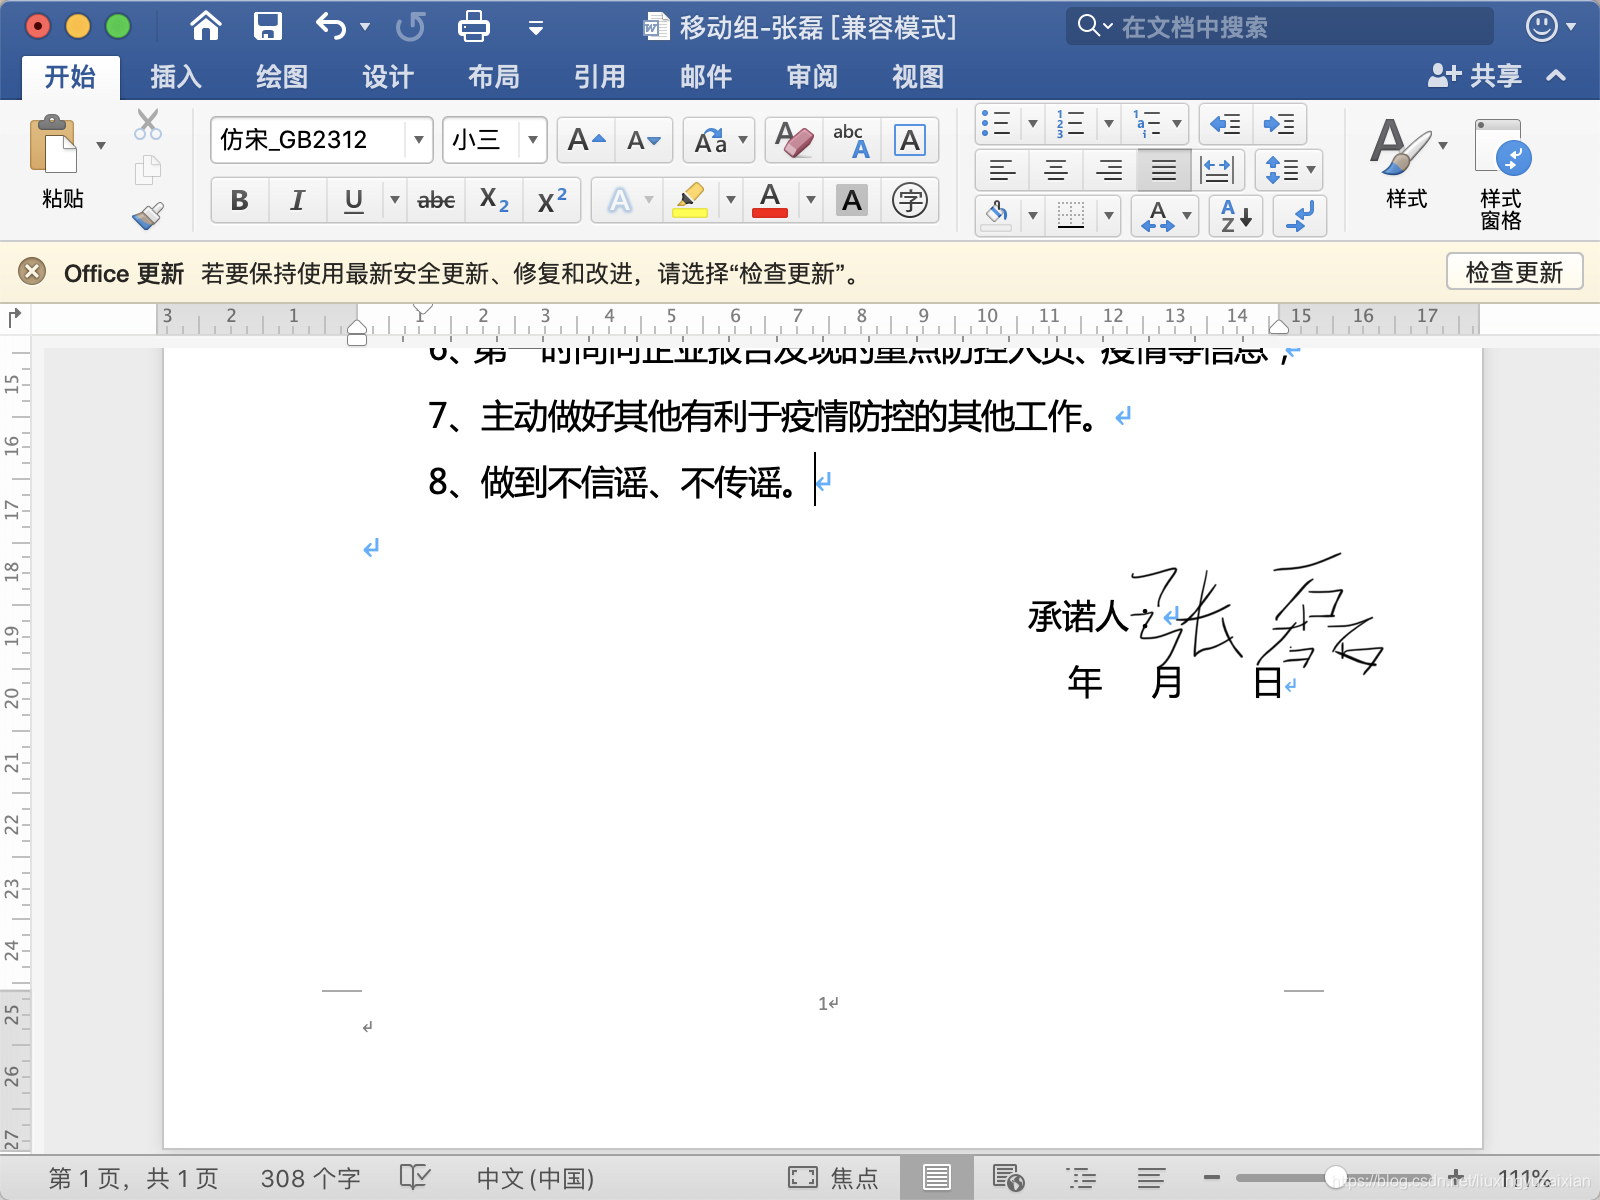Select the Format Painter tool

147,216
